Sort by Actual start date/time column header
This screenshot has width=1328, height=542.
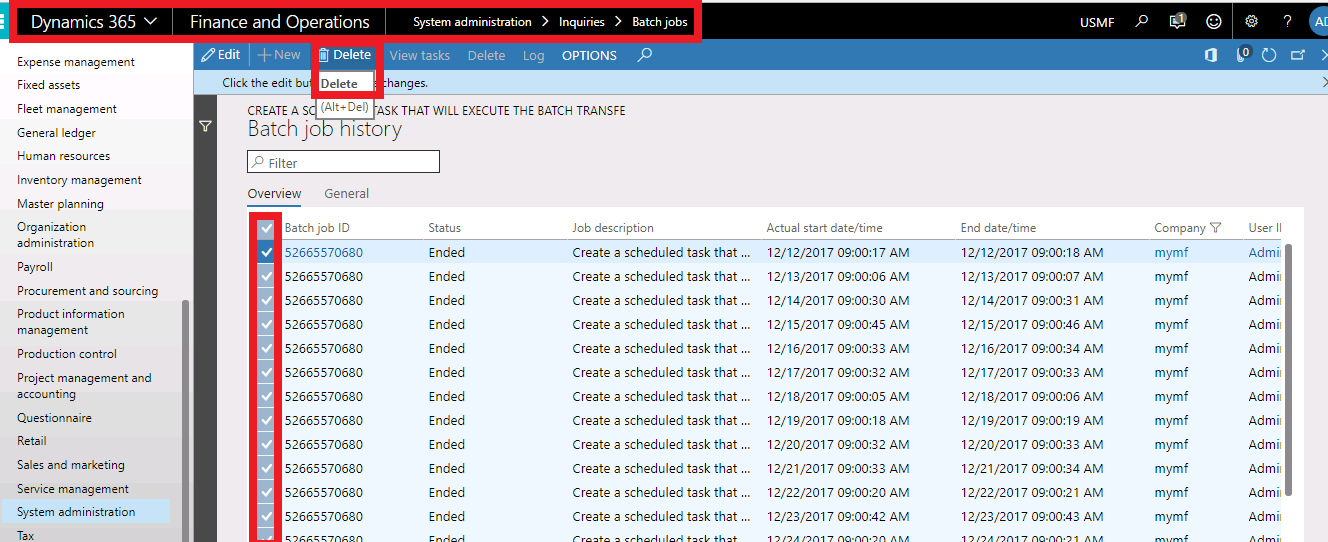point(825,228)
